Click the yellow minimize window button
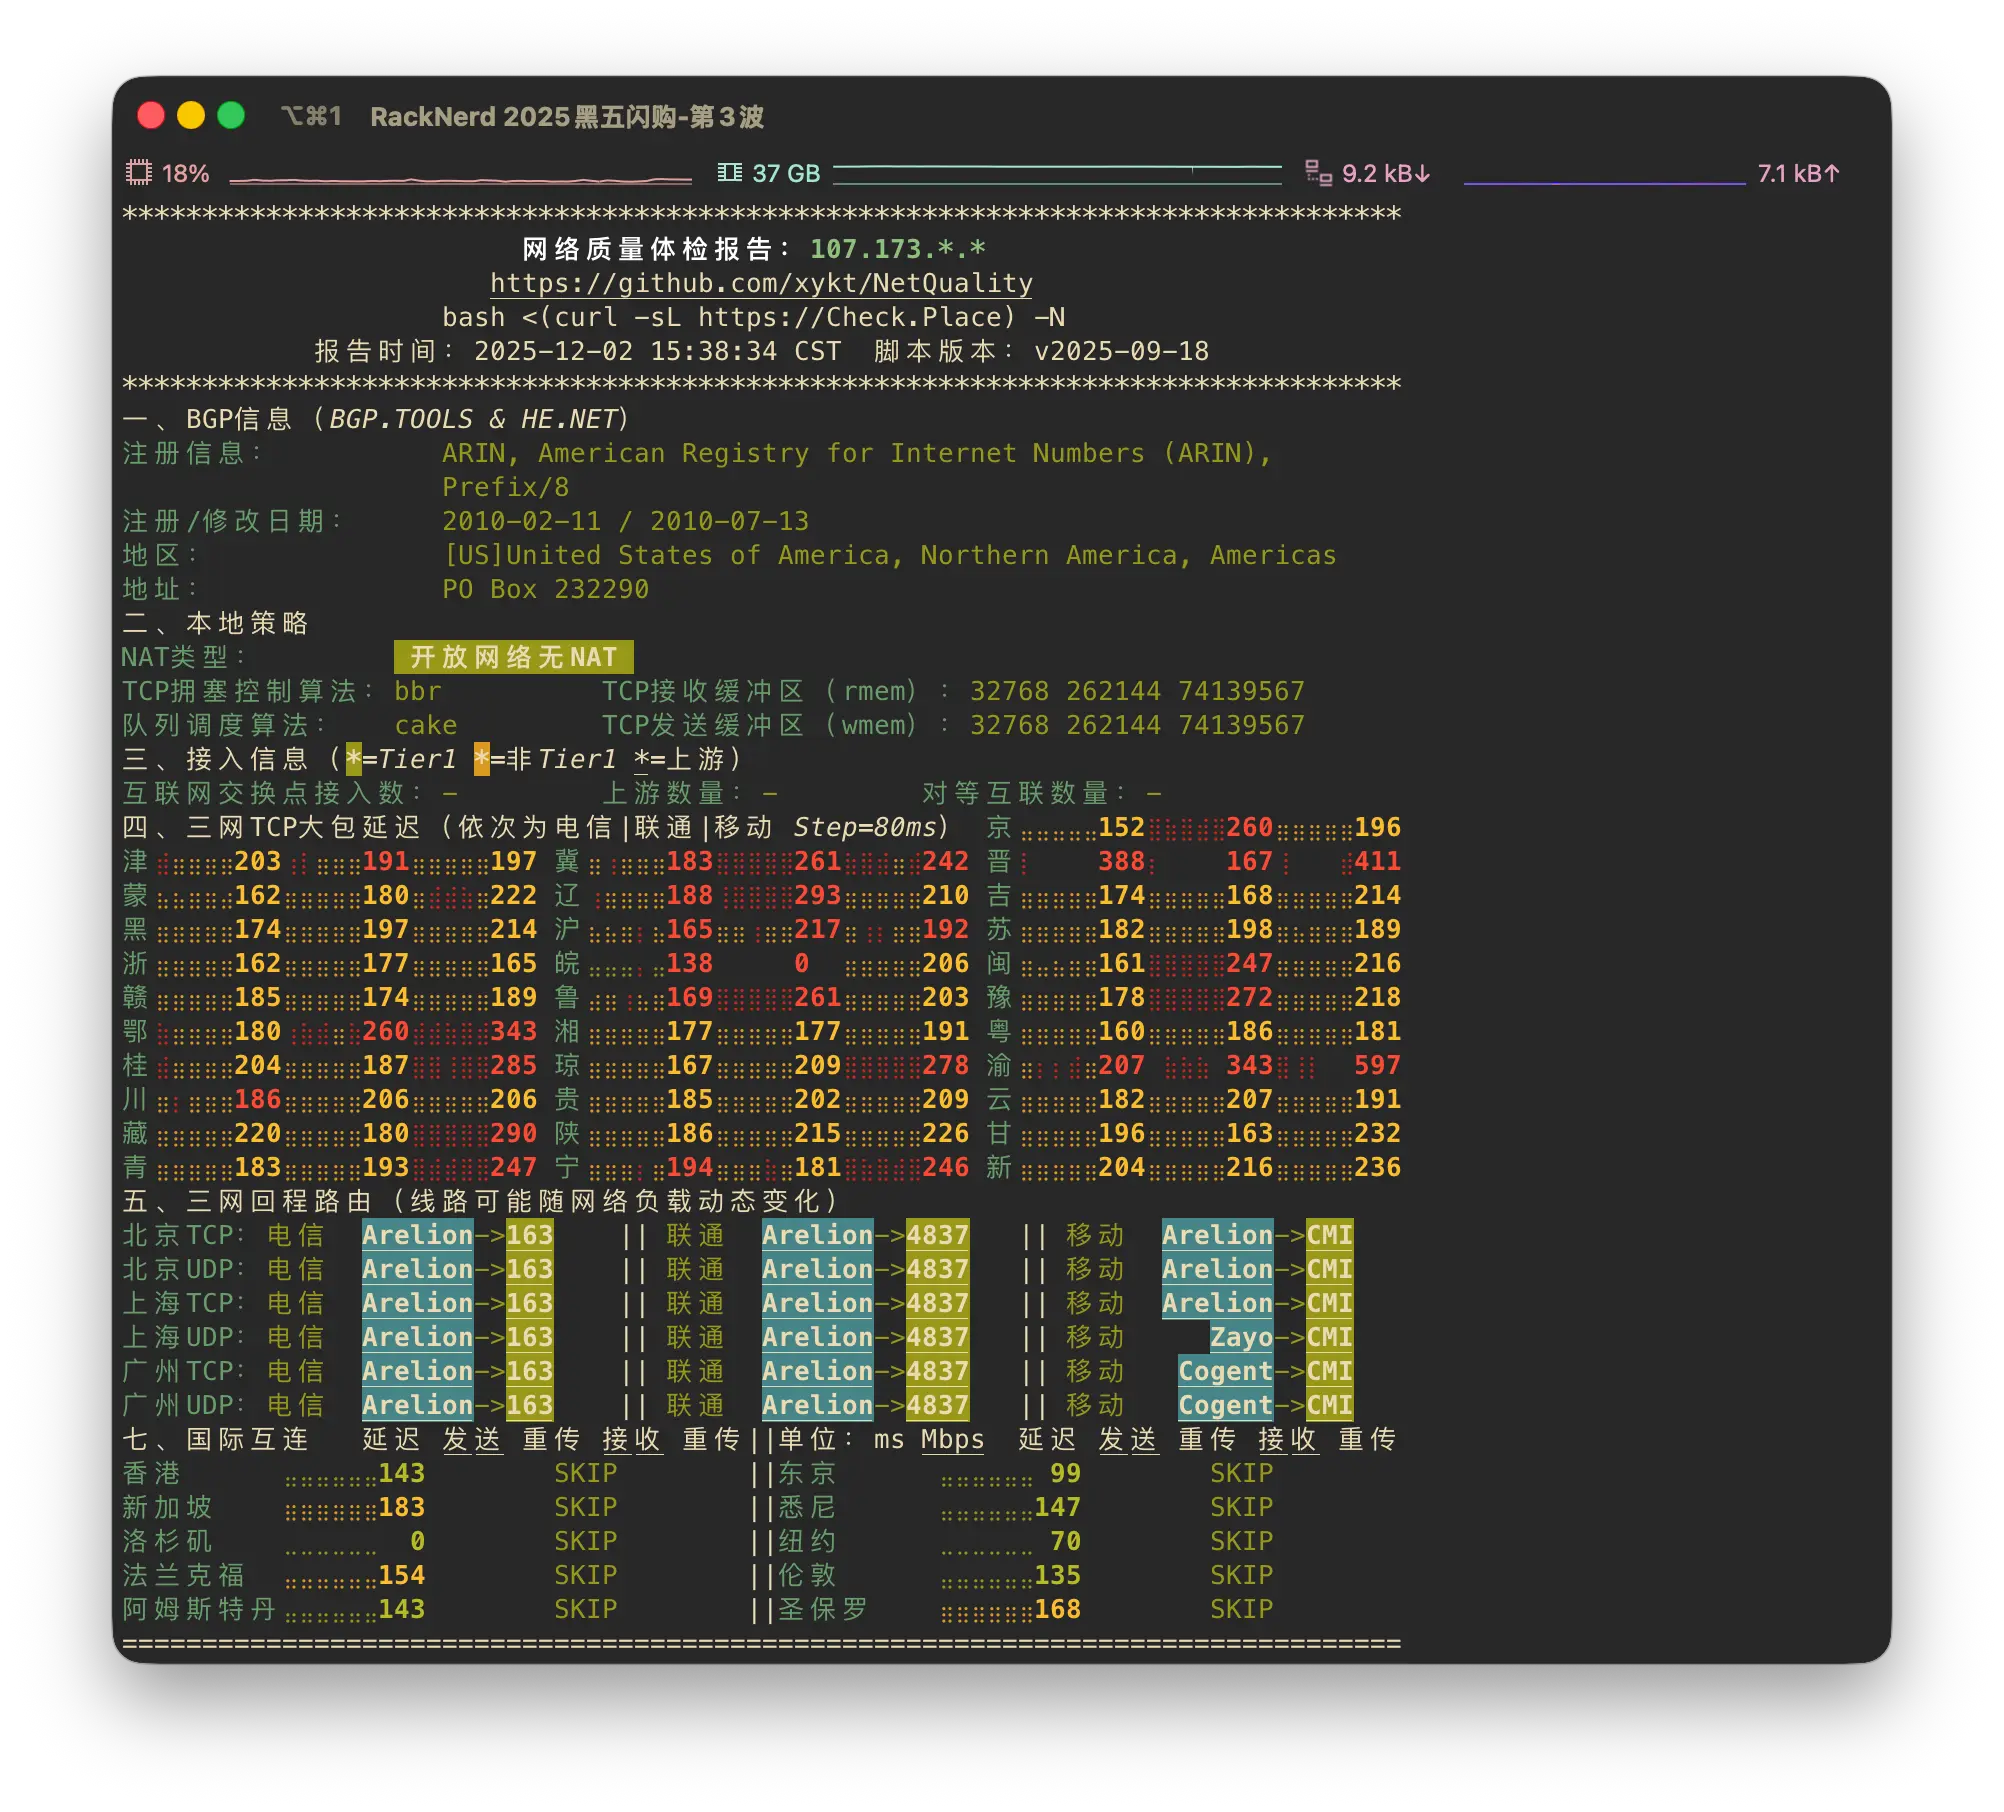Viewport: 2004px width, 1812px height. point(191,116)
